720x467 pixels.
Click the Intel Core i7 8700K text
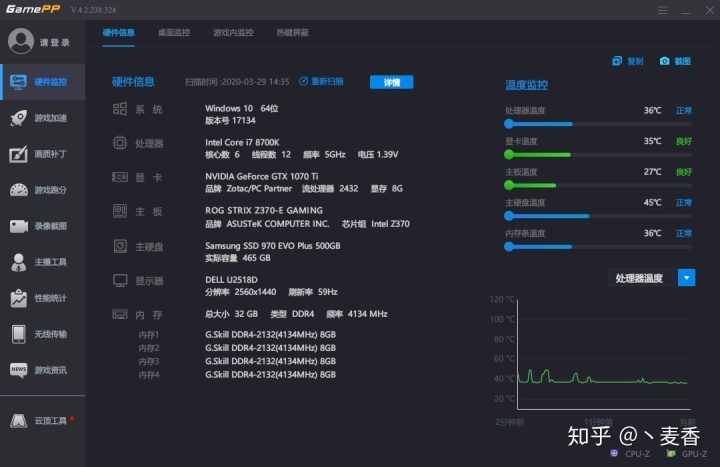click(242, 142)
